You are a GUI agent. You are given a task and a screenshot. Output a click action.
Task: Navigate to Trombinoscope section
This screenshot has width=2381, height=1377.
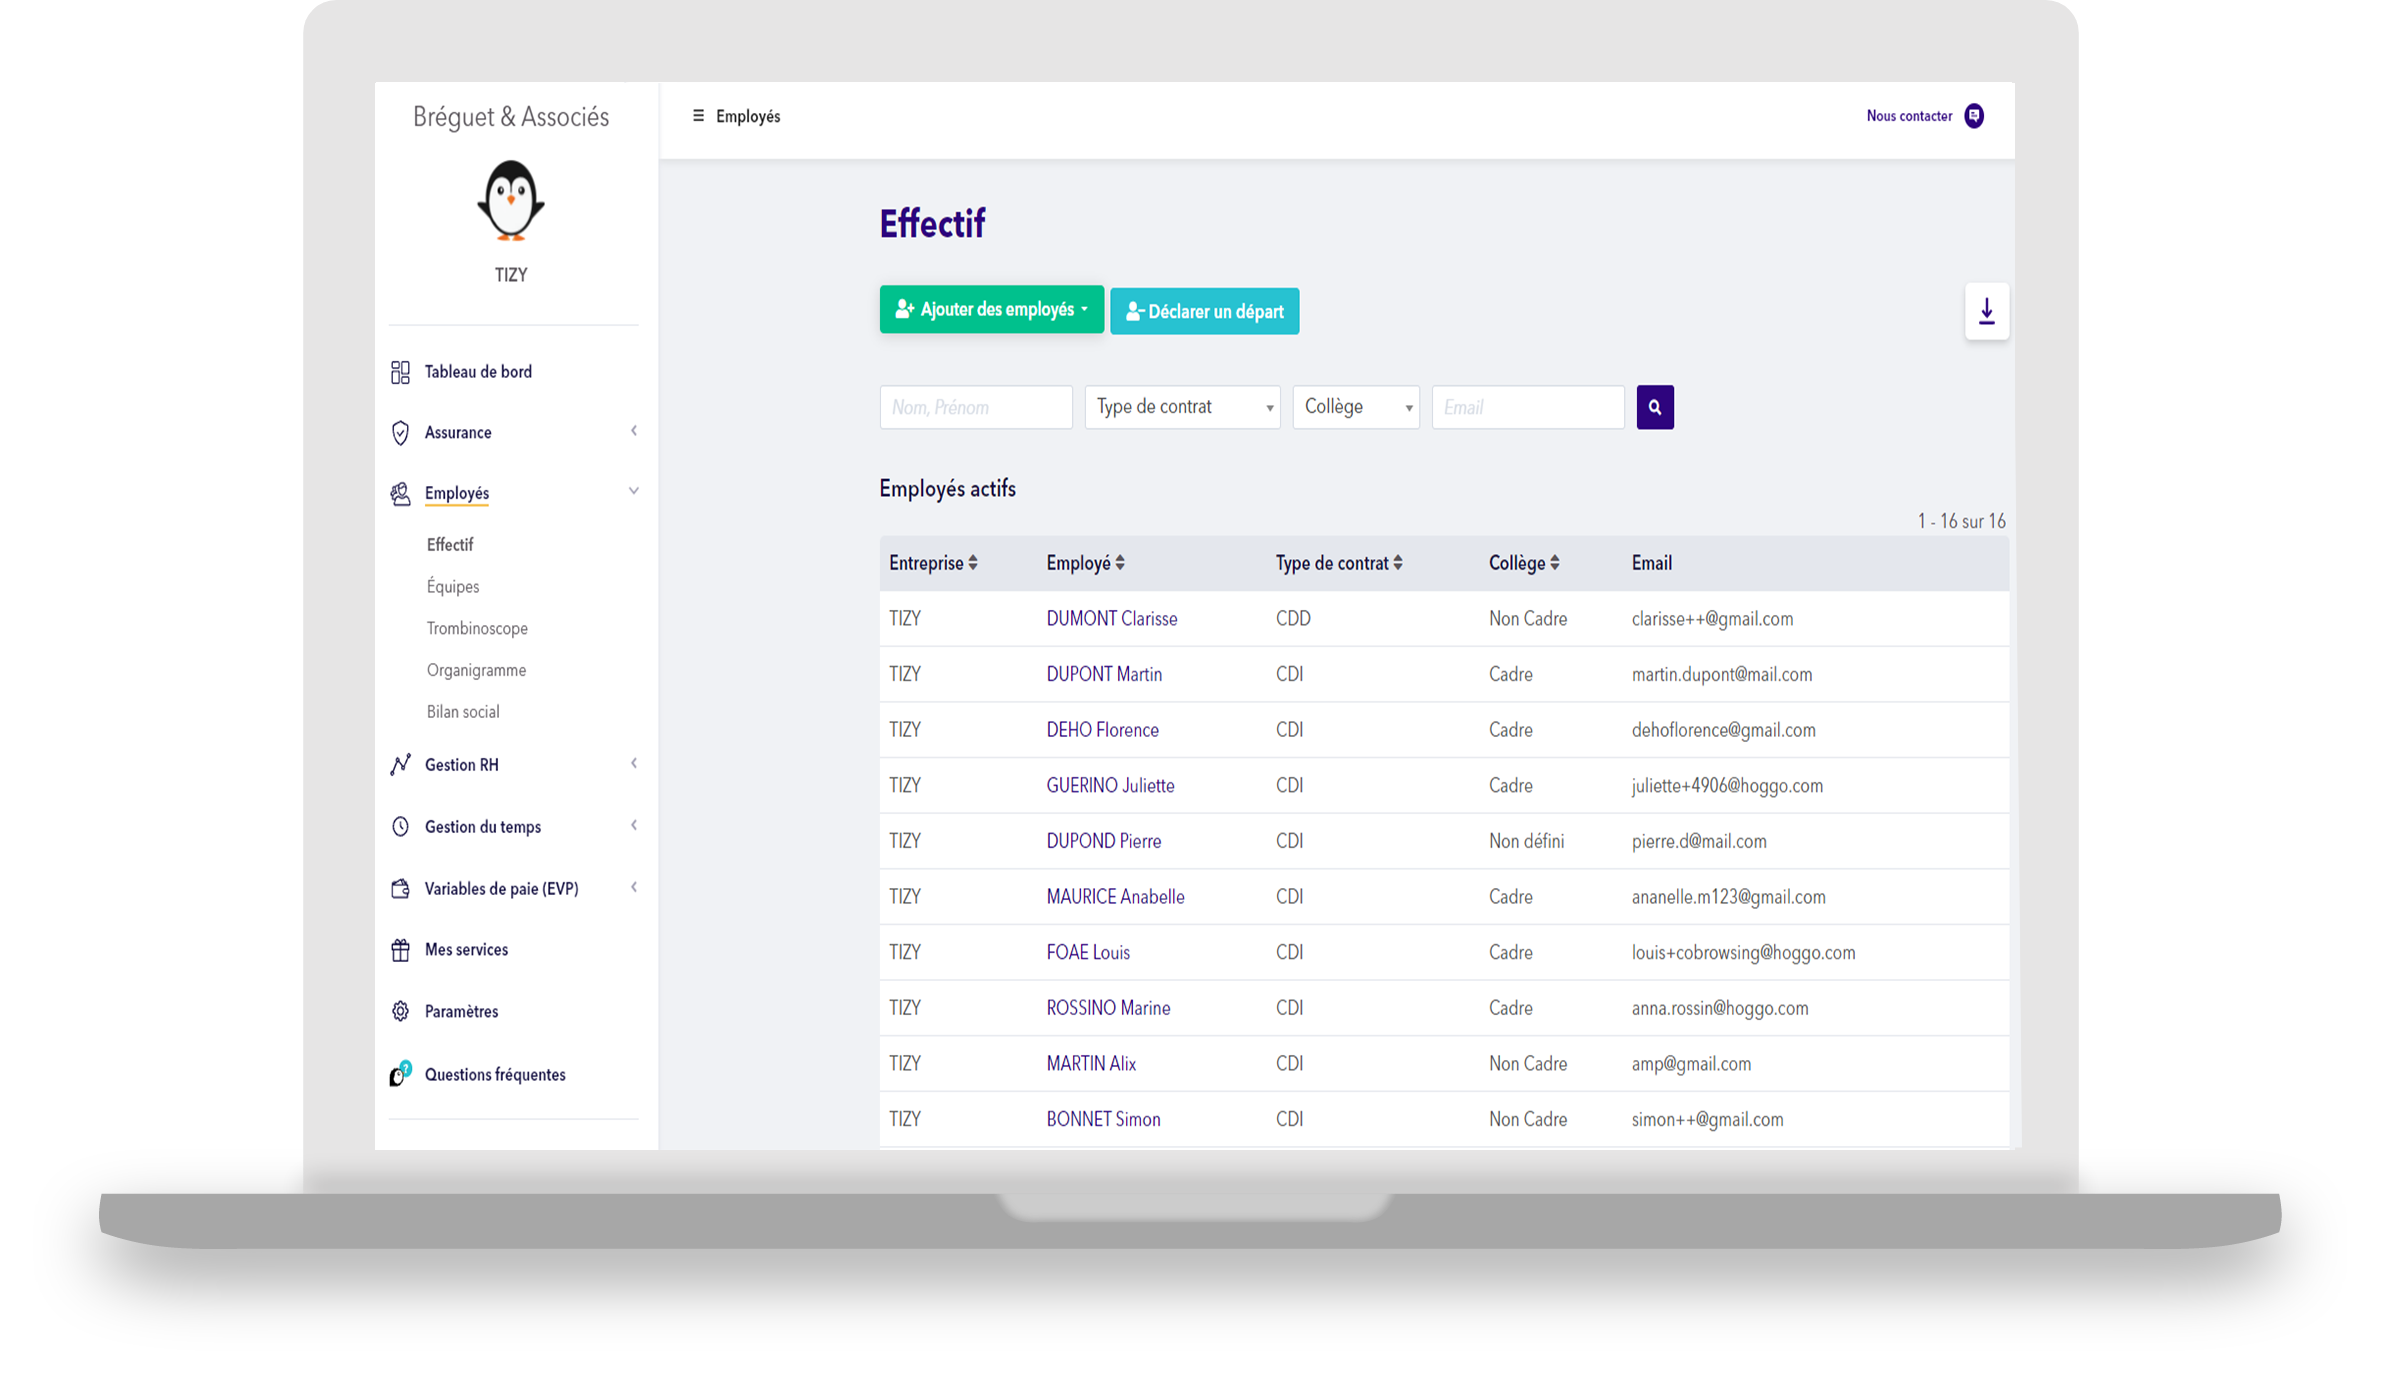point(475,628)
